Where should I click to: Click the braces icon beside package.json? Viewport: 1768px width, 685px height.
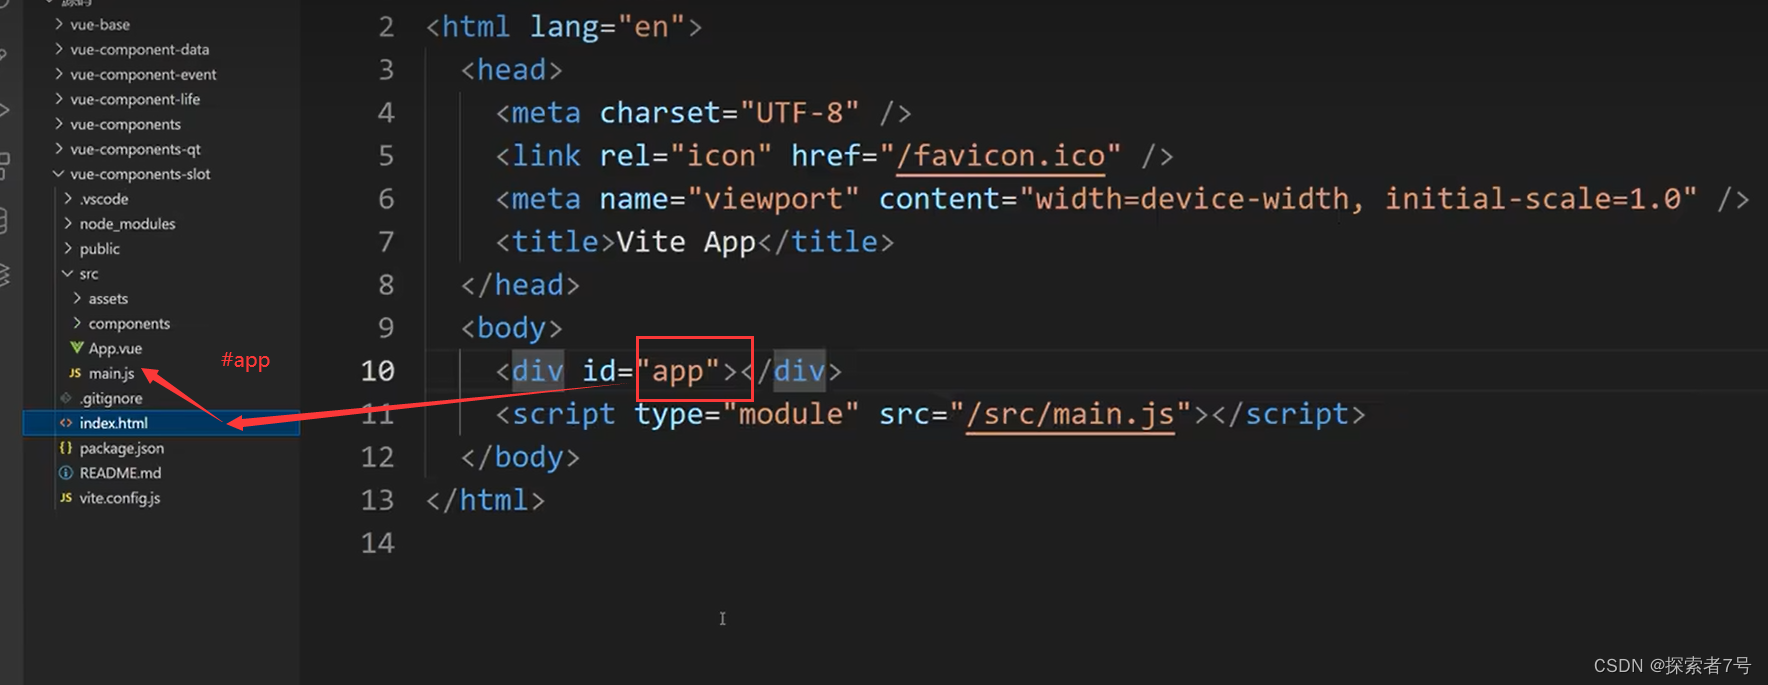tap(66, 448)
